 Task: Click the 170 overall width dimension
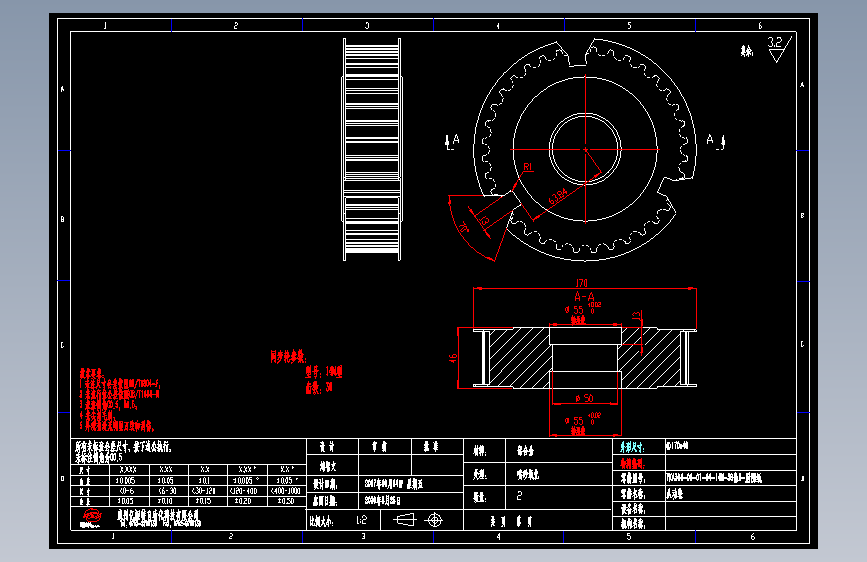pos(582,283)
